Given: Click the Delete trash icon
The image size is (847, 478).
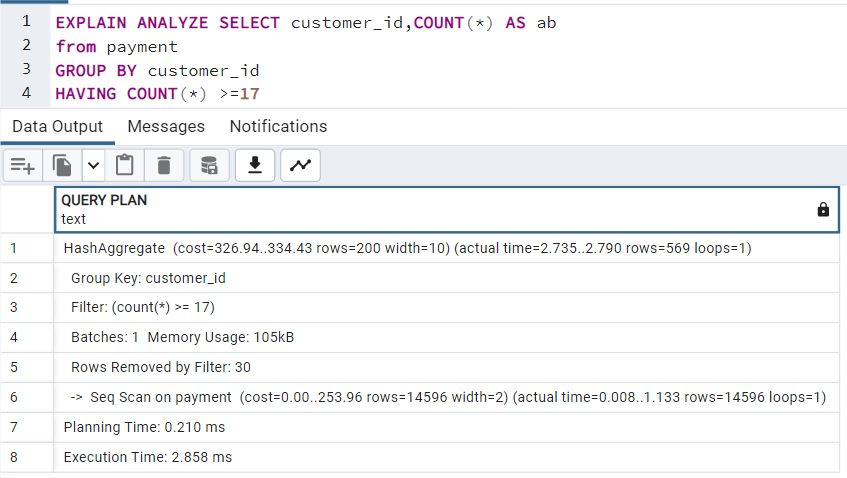Looking at the screenshot, I should pos(164,165).
